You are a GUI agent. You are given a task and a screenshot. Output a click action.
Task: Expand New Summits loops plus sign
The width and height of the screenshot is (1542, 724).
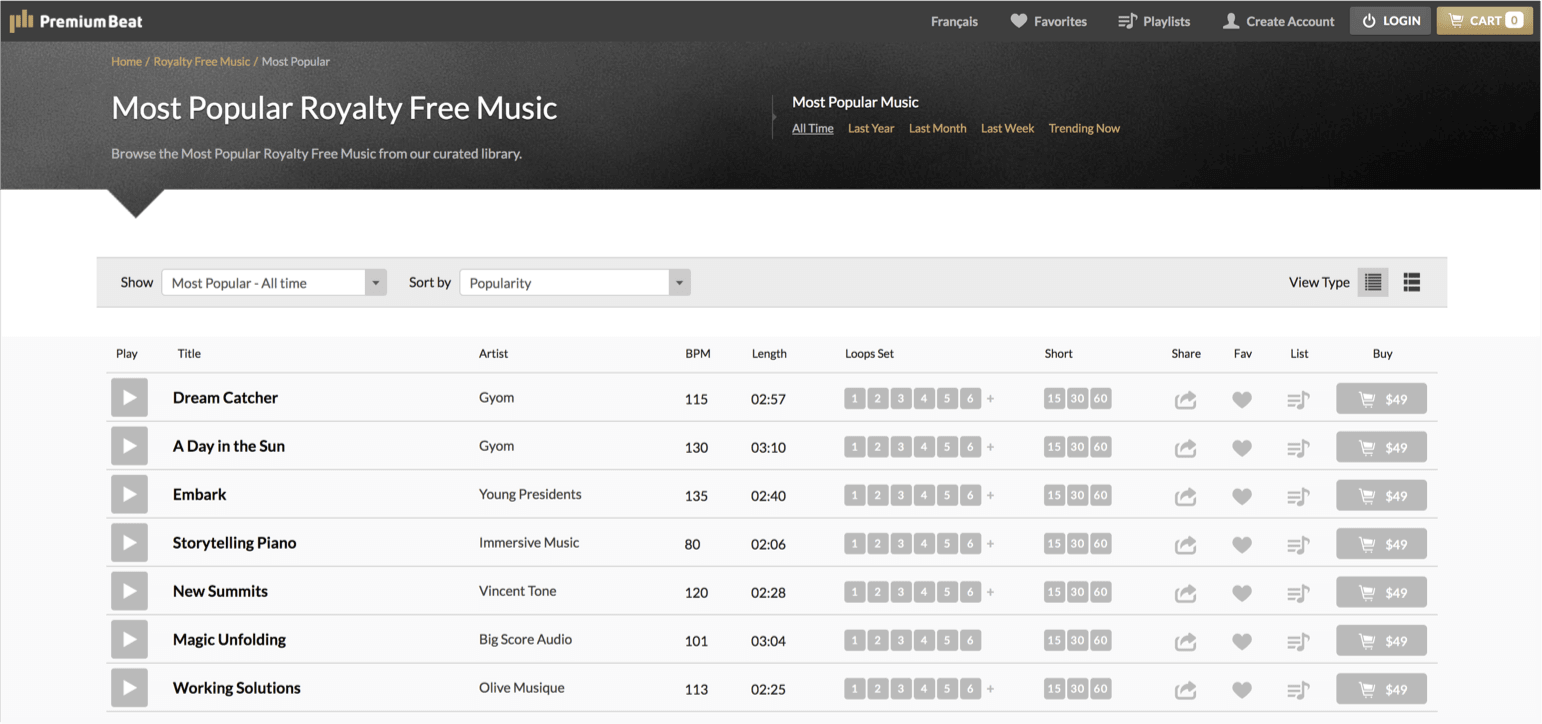click(991, 592)
